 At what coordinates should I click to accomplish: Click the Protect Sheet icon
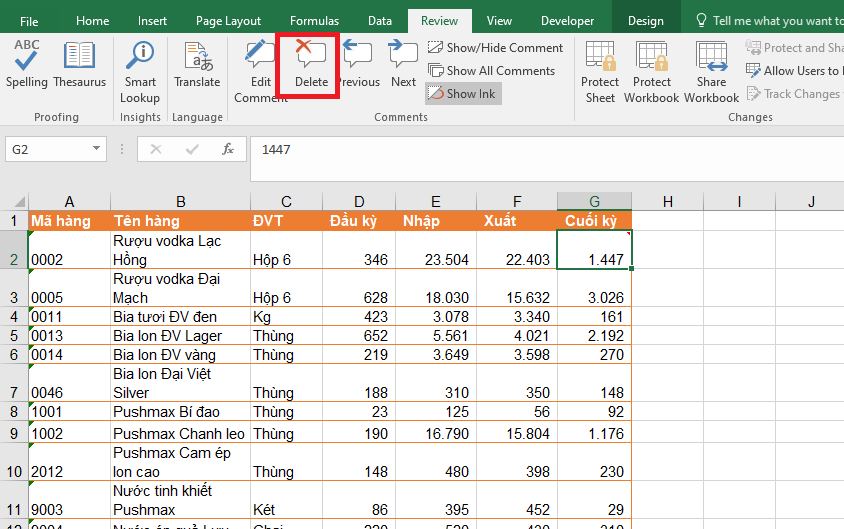point(600,71)
